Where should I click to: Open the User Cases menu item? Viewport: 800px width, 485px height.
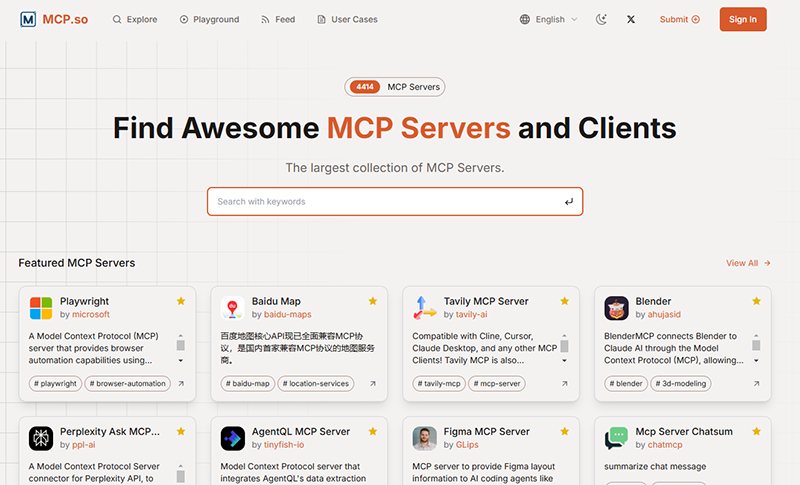tap(347, 19)
